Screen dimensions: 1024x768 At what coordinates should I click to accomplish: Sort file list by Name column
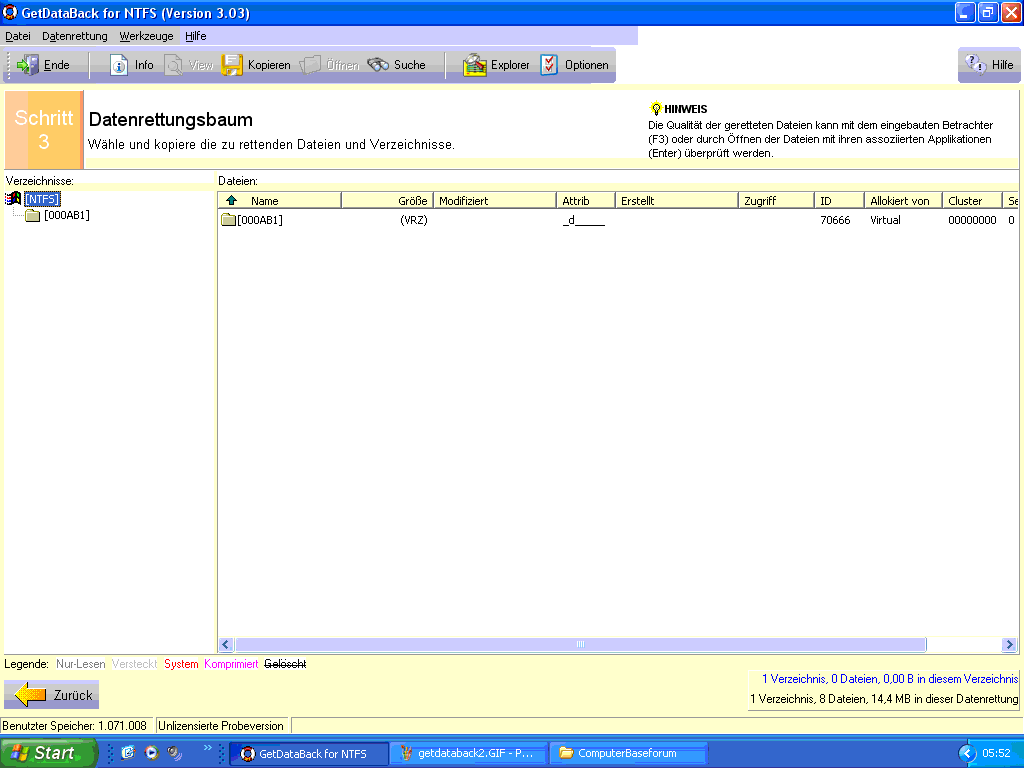(x=280, y=200)
